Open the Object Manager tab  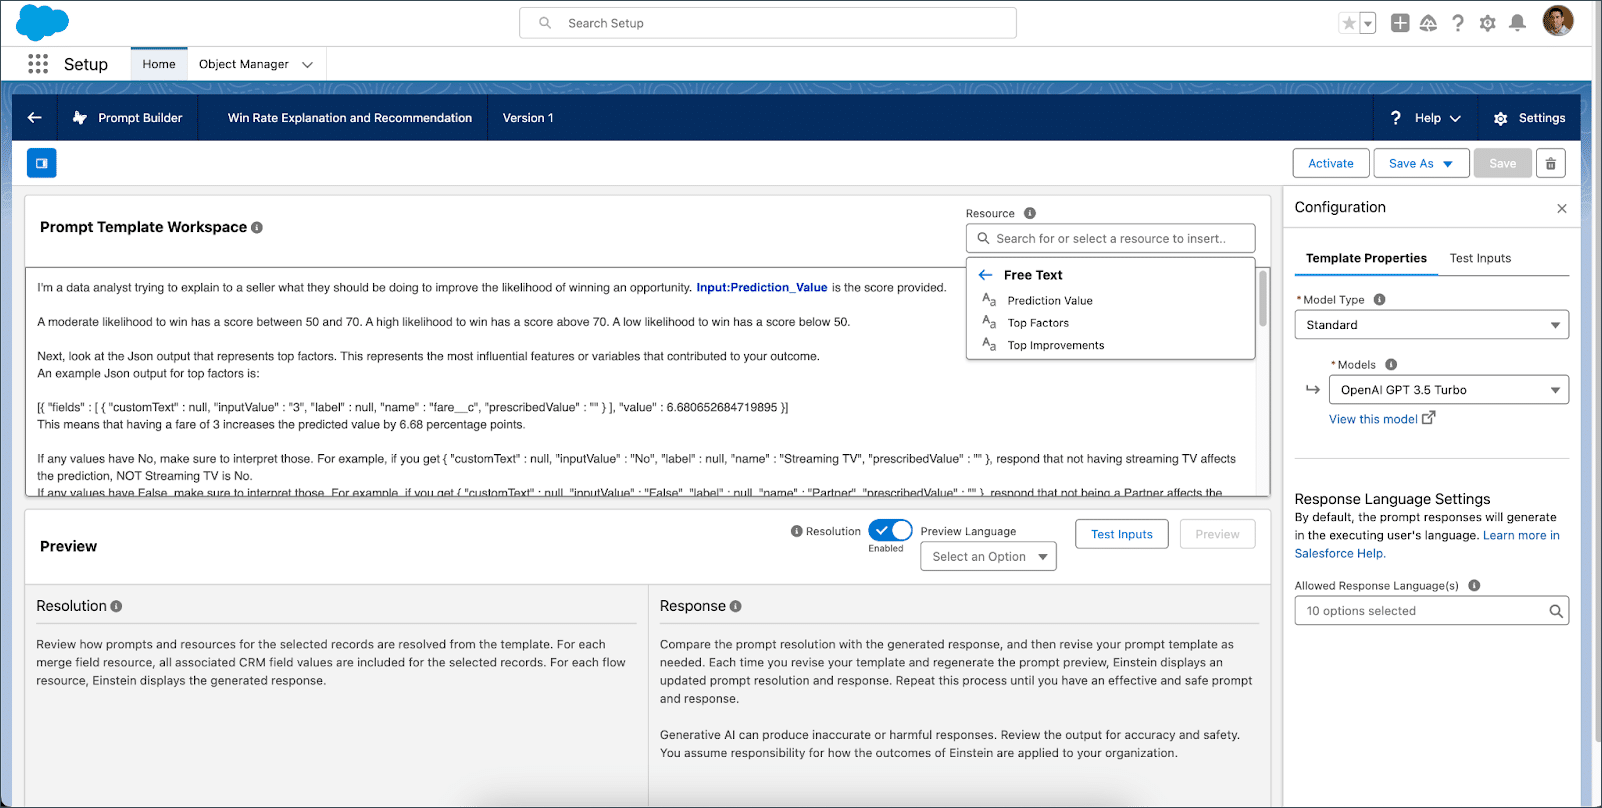point(244,64)
